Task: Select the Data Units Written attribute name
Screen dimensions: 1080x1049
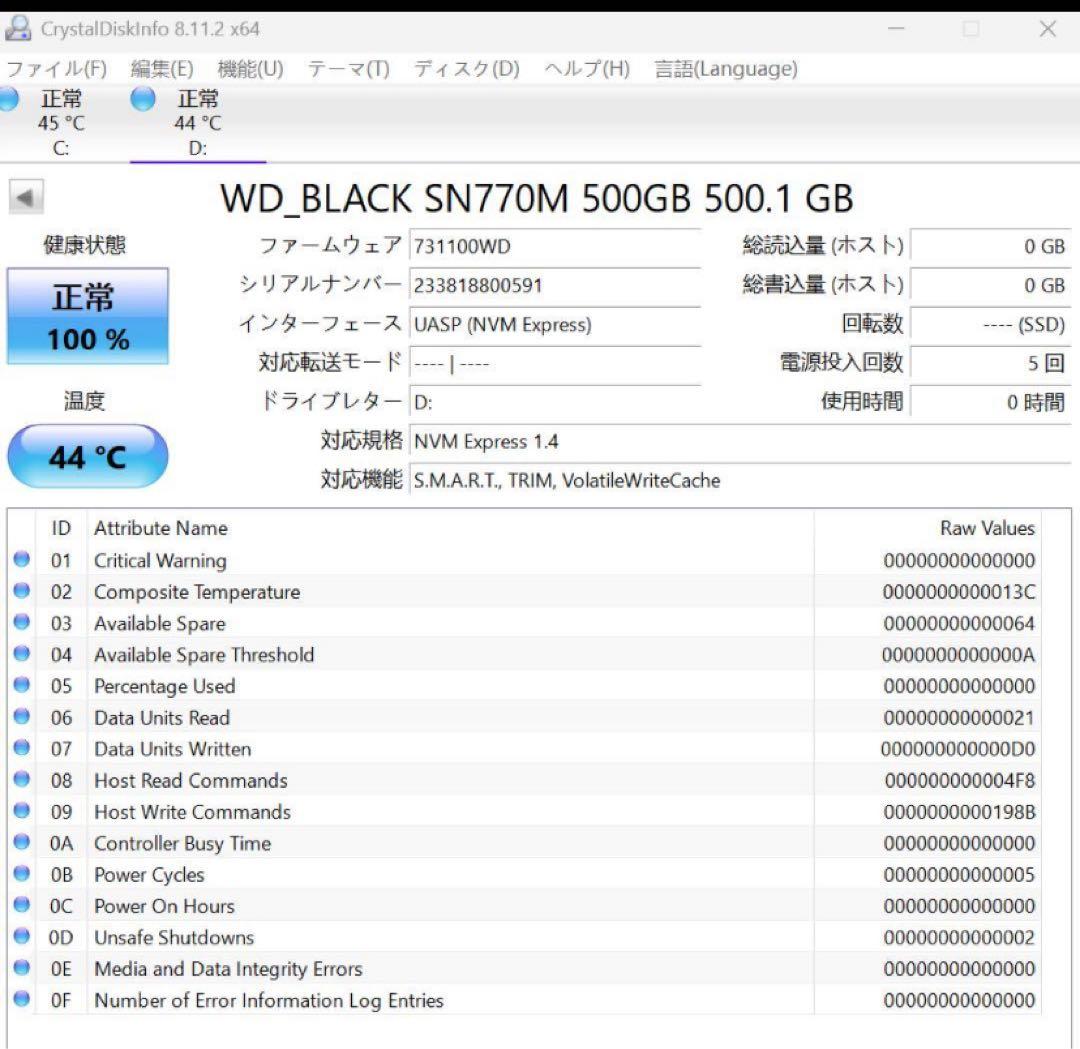Action: [173, 749]
